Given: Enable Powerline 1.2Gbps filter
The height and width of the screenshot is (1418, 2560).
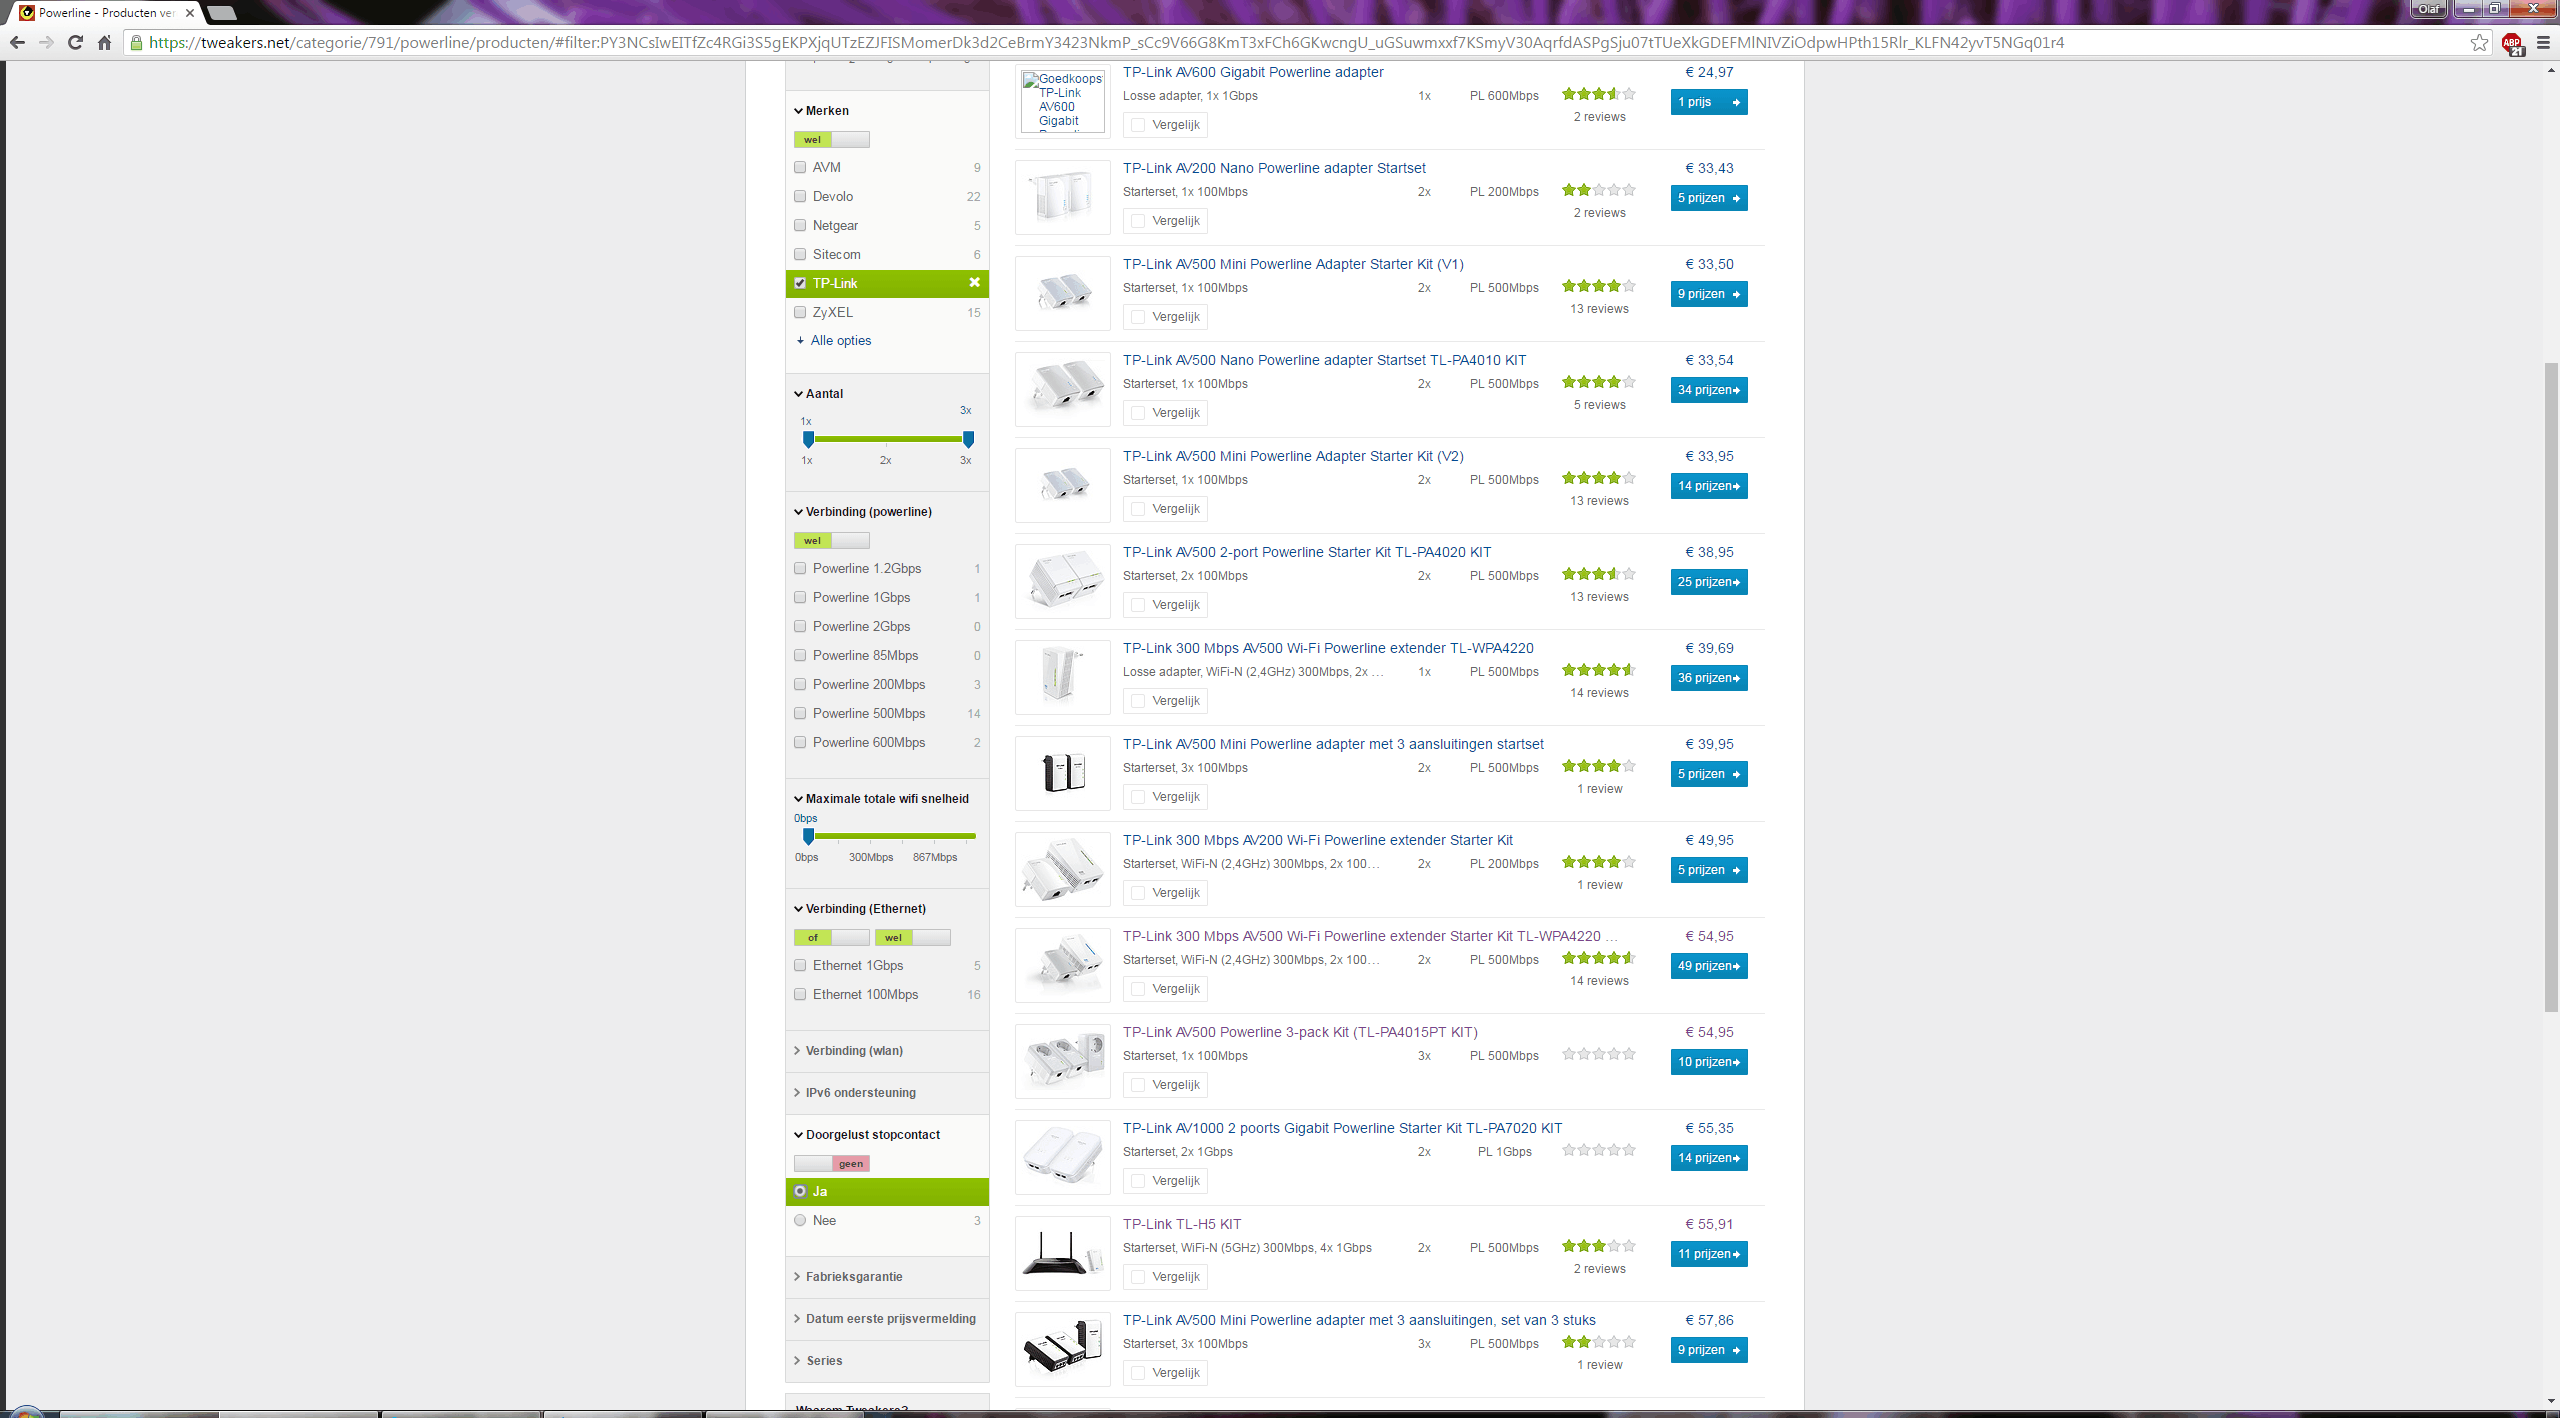Looking at the screenshot, I should [x=800, y=568].
